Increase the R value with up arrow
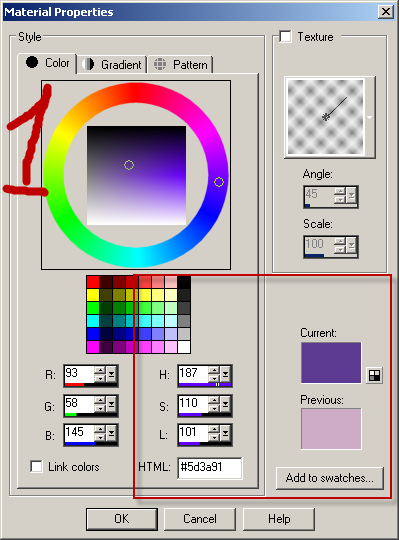This screenshot has width=399, height=540. 100,370
